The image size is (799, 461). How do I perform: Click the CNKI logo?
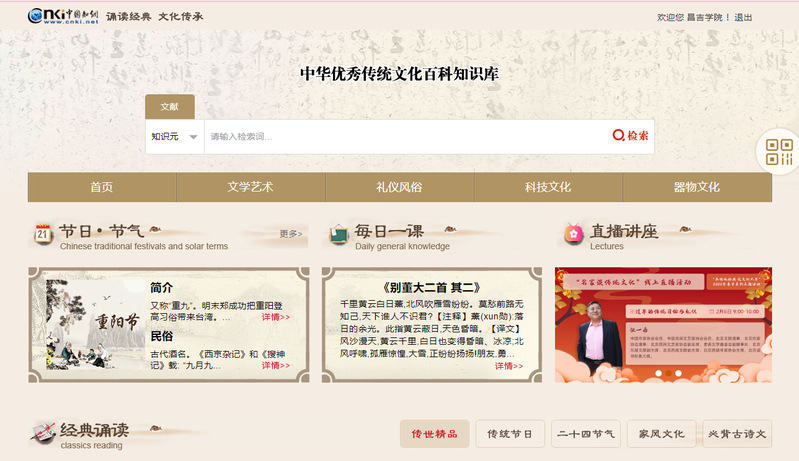tap(63, 16)
